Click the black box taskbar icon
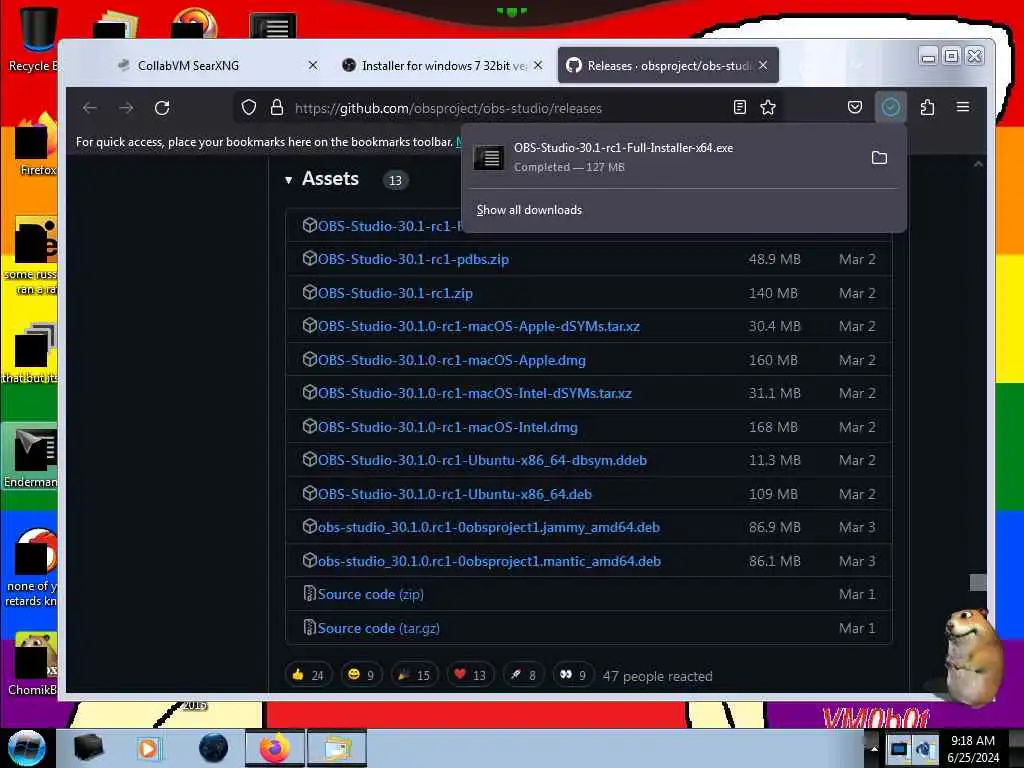The width and height of the screenshot is (1024, 768). click(x=88, y=748)
